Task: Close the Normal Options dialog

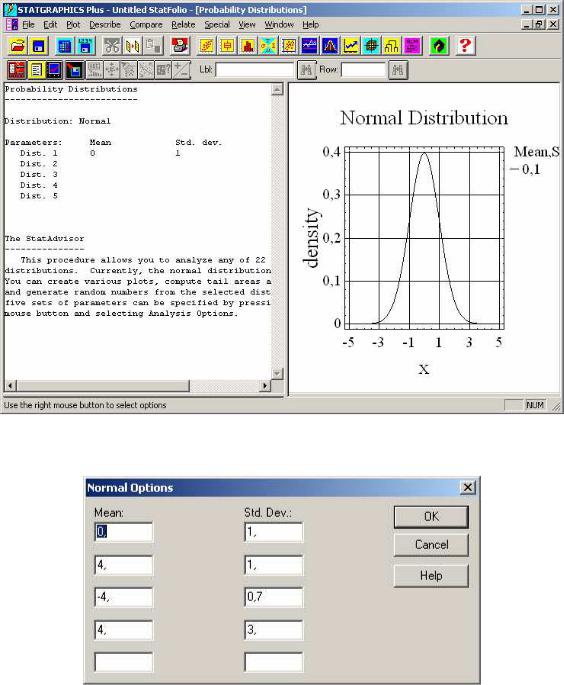Action: (x=467, y=487)
